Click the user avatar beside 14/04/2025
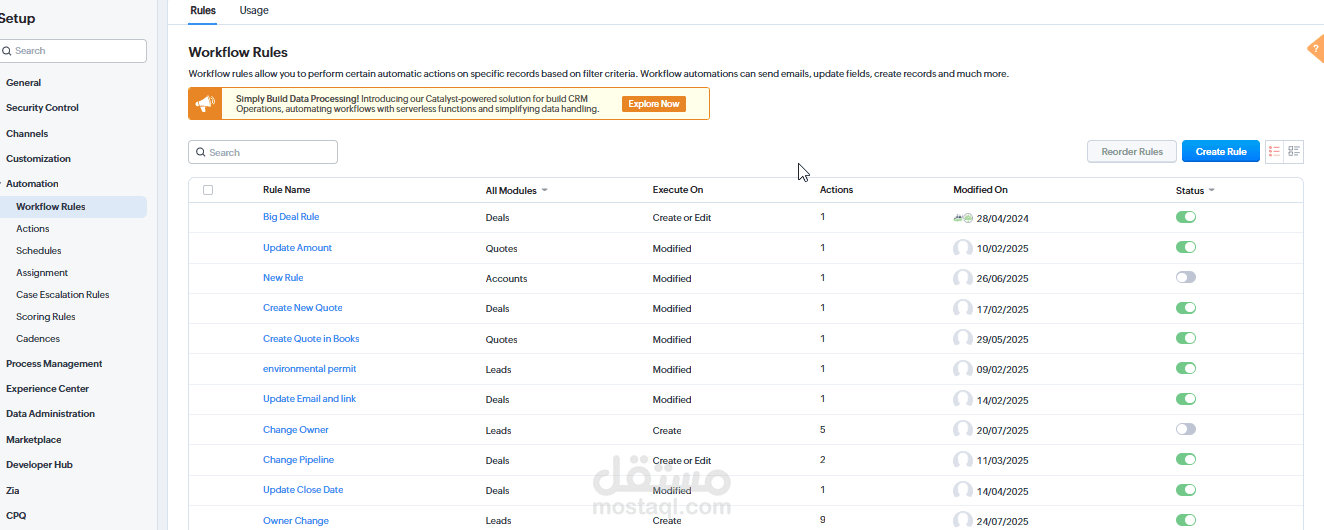The image size is (1324, 530). tap(963, 490)
